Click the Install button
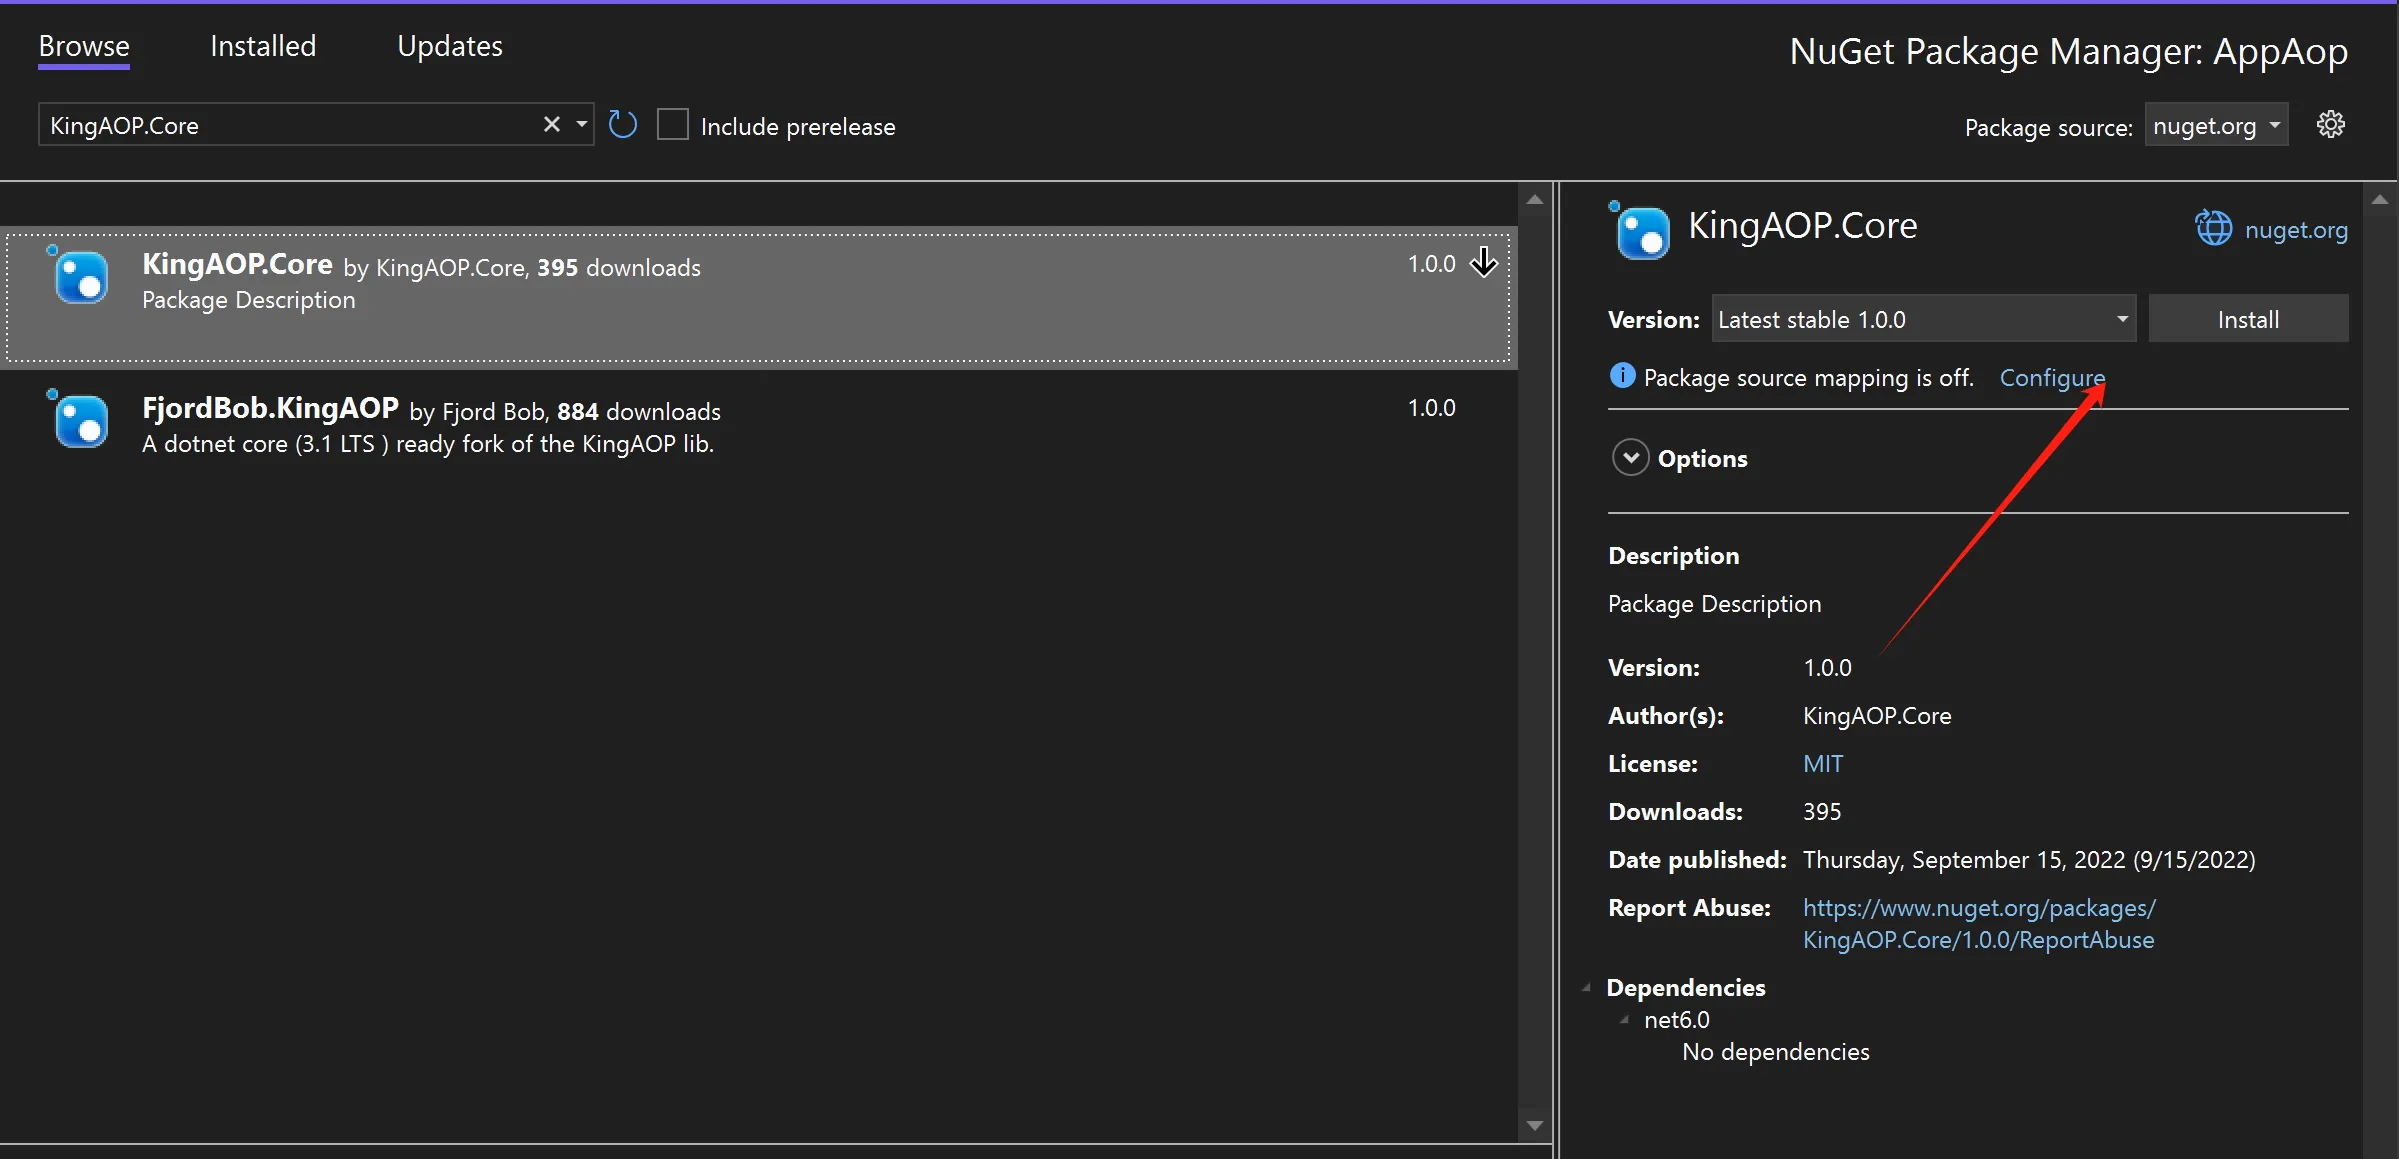 [2248, 319]
